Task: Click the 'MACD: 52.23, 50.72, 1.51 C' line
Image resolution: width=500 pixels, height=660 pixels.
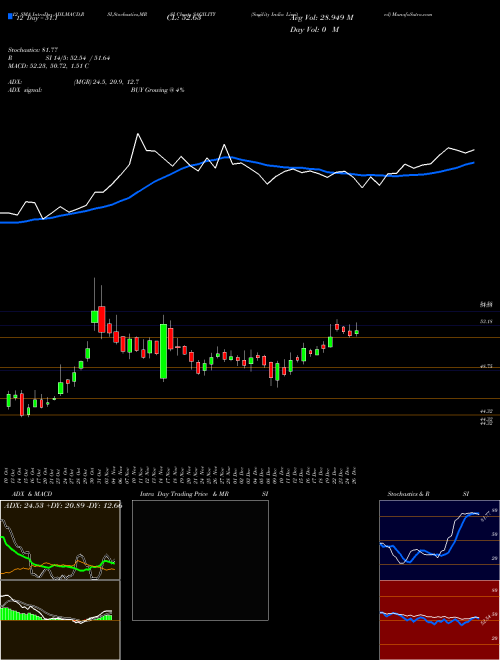Action: 48,66
